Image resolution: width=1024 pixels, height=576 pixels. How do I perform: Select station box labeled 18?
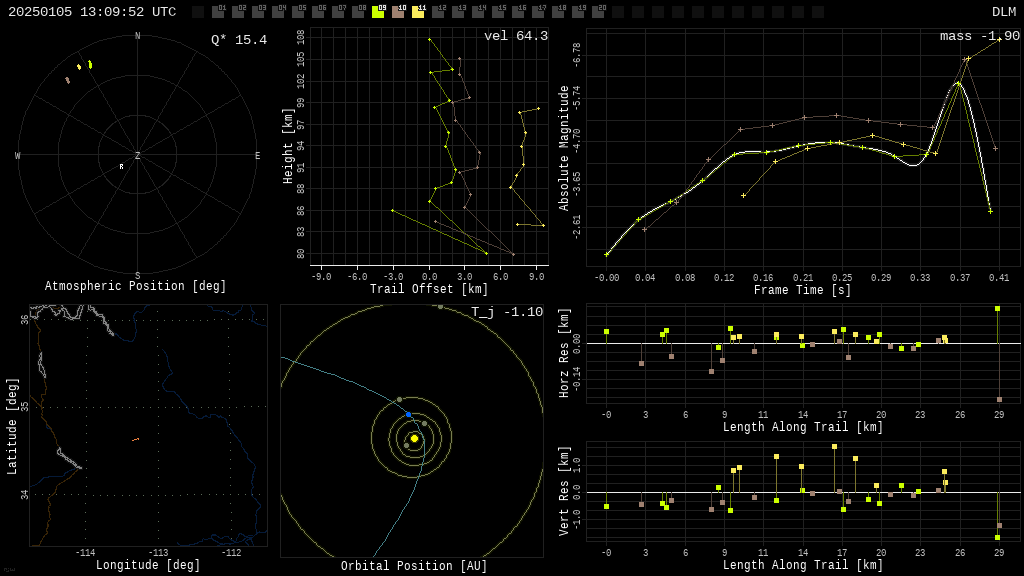[558, 12]
